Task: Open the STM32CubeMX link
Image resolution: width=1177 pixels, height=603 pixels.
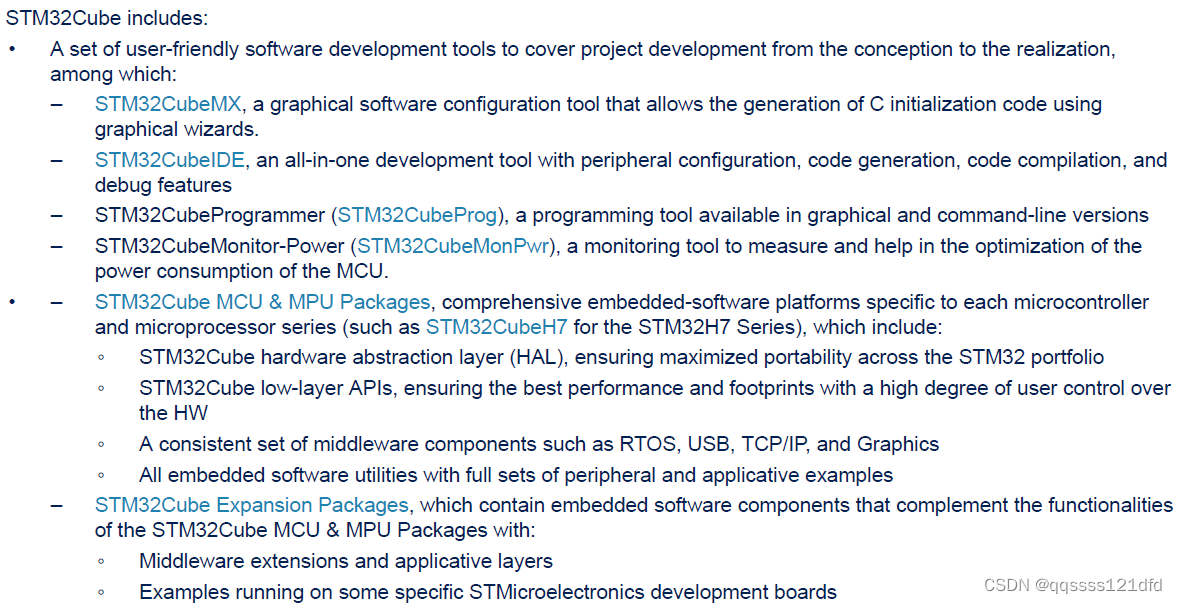Action: tap(168, 104)
